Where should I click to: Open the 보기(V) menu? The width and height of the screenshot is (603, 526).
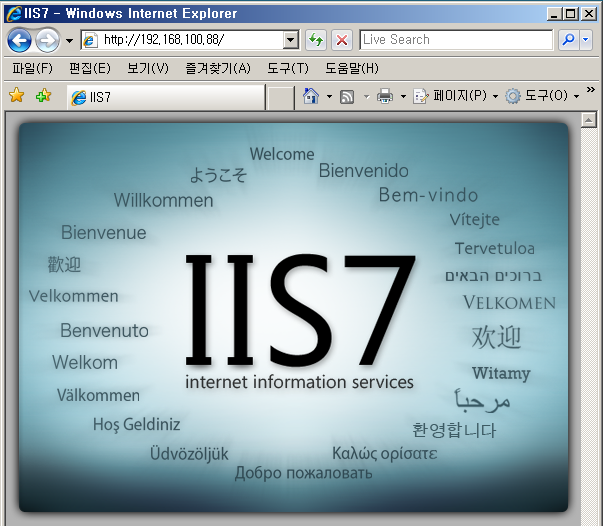pyautogui.click(x=148, y=68)
